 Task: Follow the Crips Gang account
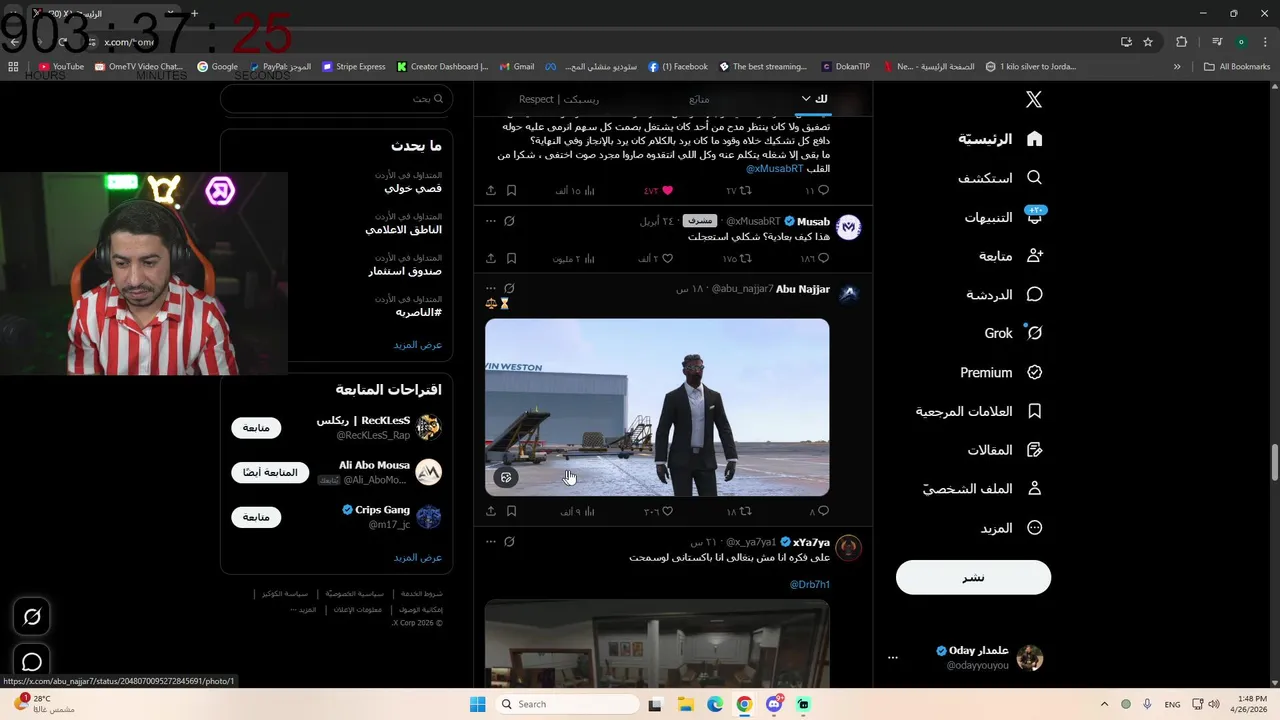point(256,517)
